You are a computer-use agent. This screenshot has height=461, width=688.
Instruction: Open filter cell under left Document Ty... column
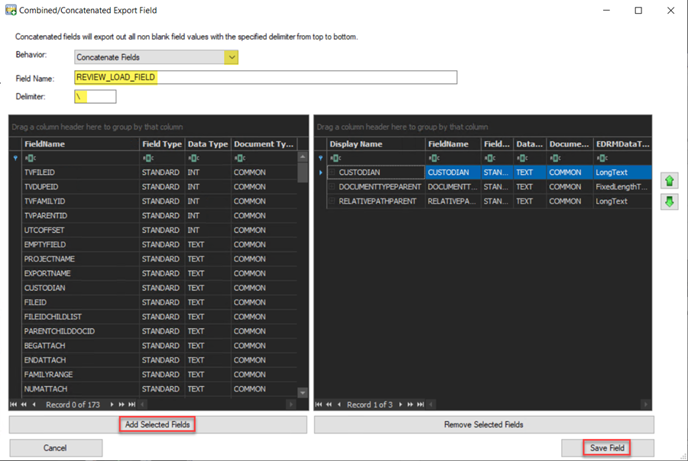coord(264,158)
